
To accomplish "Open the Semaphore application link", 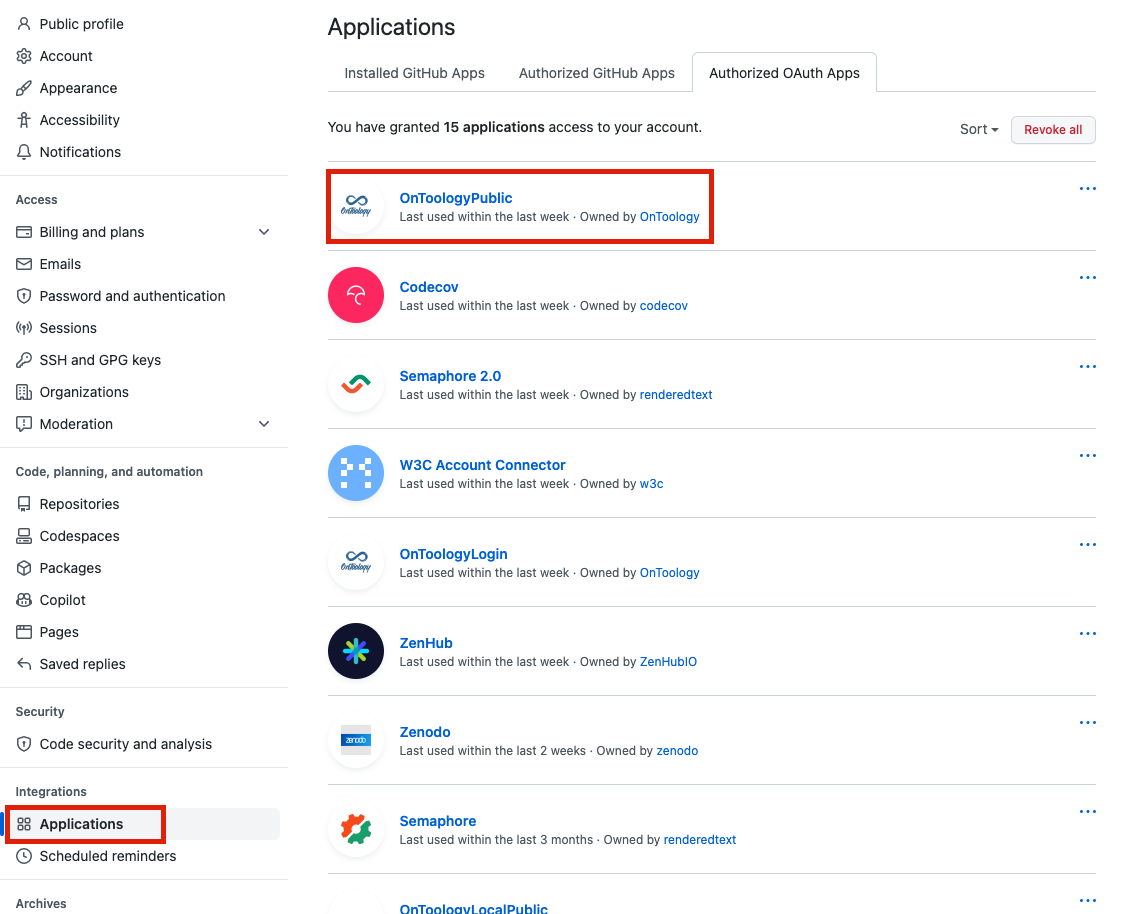I will (x=437, y=821).
